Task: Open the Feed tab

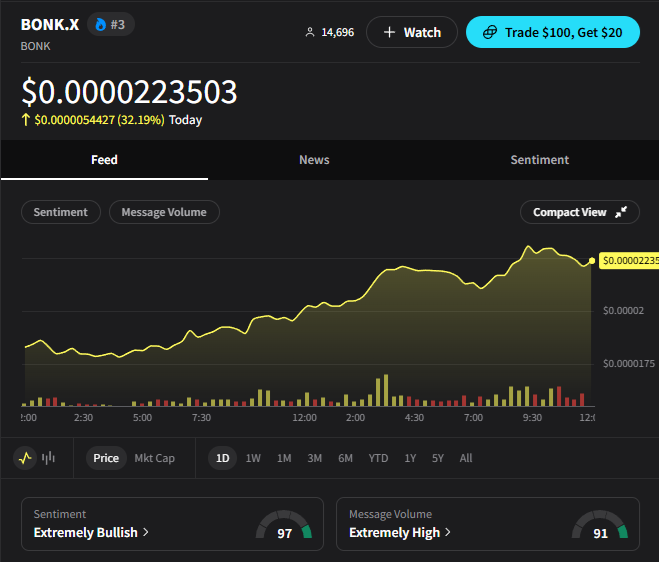Action: pos(104,160)
